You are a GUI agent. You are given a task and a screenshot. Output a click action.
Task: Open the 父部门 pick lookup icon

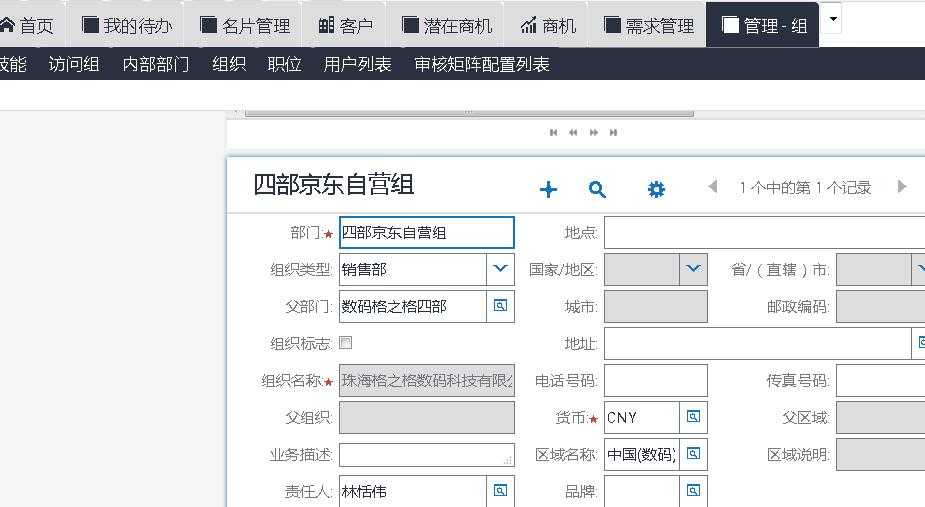coord(500,306)
